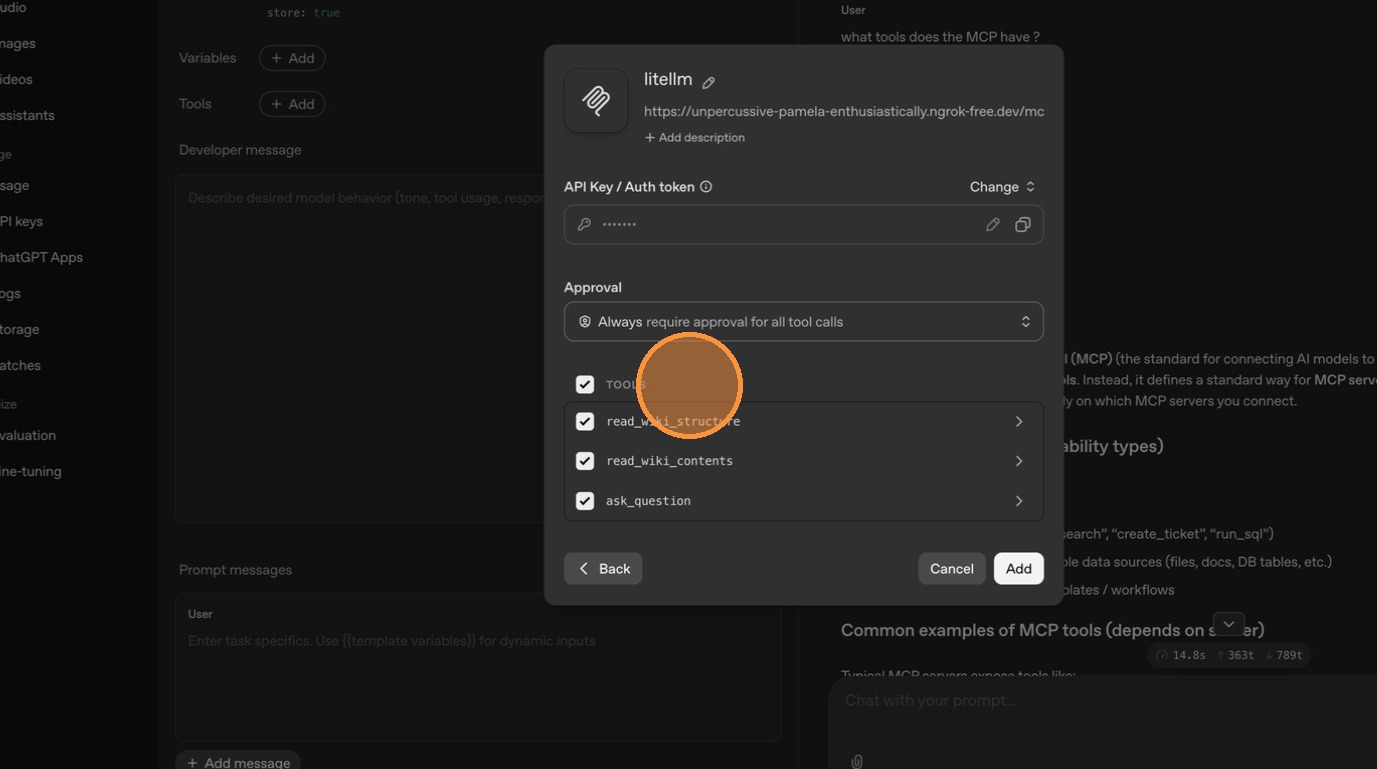This screenshot has width=1377, height=769.
Task: Click the ngrok server URL text
Action: (844, 111)
